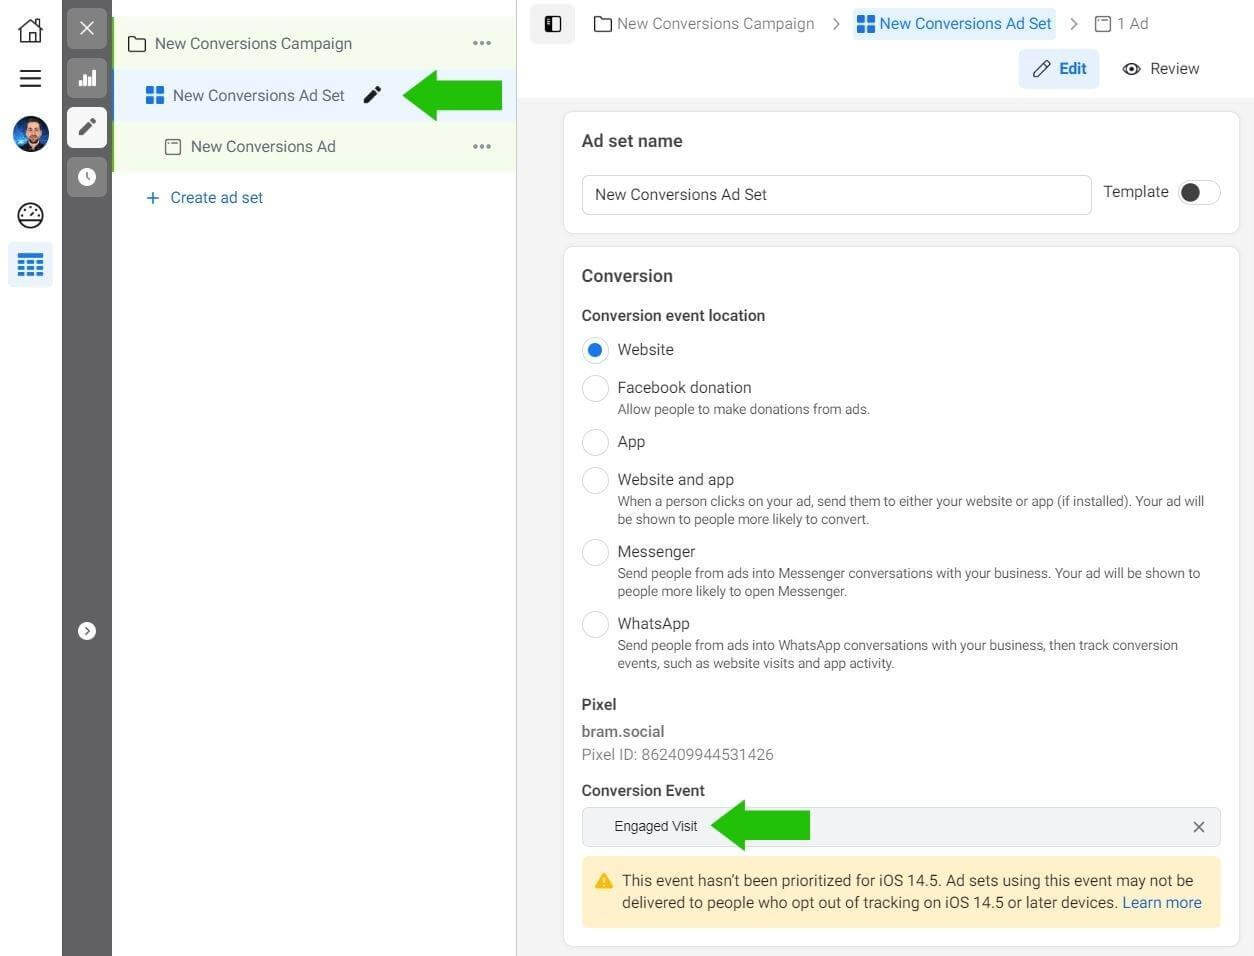Viewport: 1254px width, 956px height.
Task: Click the bram.social pixel name
Action: point(623,731)
